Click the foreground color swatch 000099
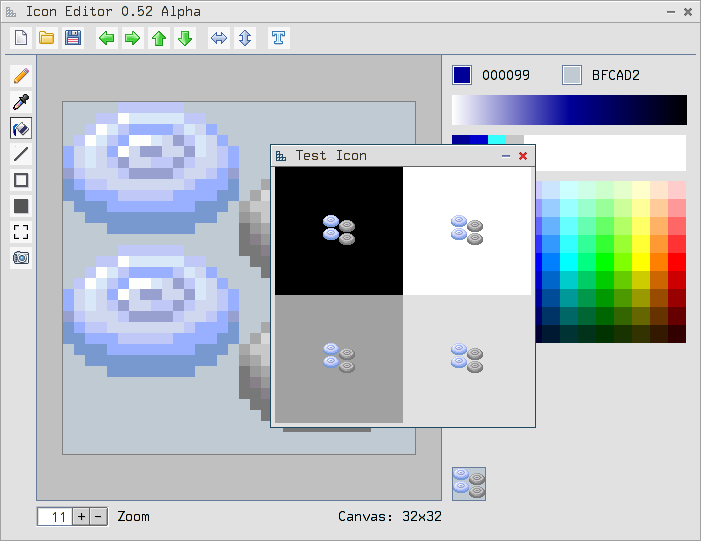This screenshot has width=701, height=541. pyautogui.click(x=462, y=75)
